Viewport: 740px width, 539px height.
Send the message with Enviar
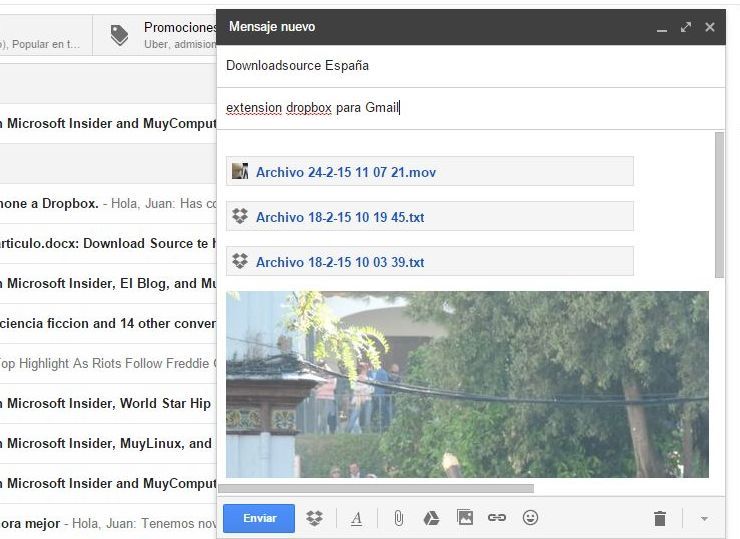click(259, 518)
